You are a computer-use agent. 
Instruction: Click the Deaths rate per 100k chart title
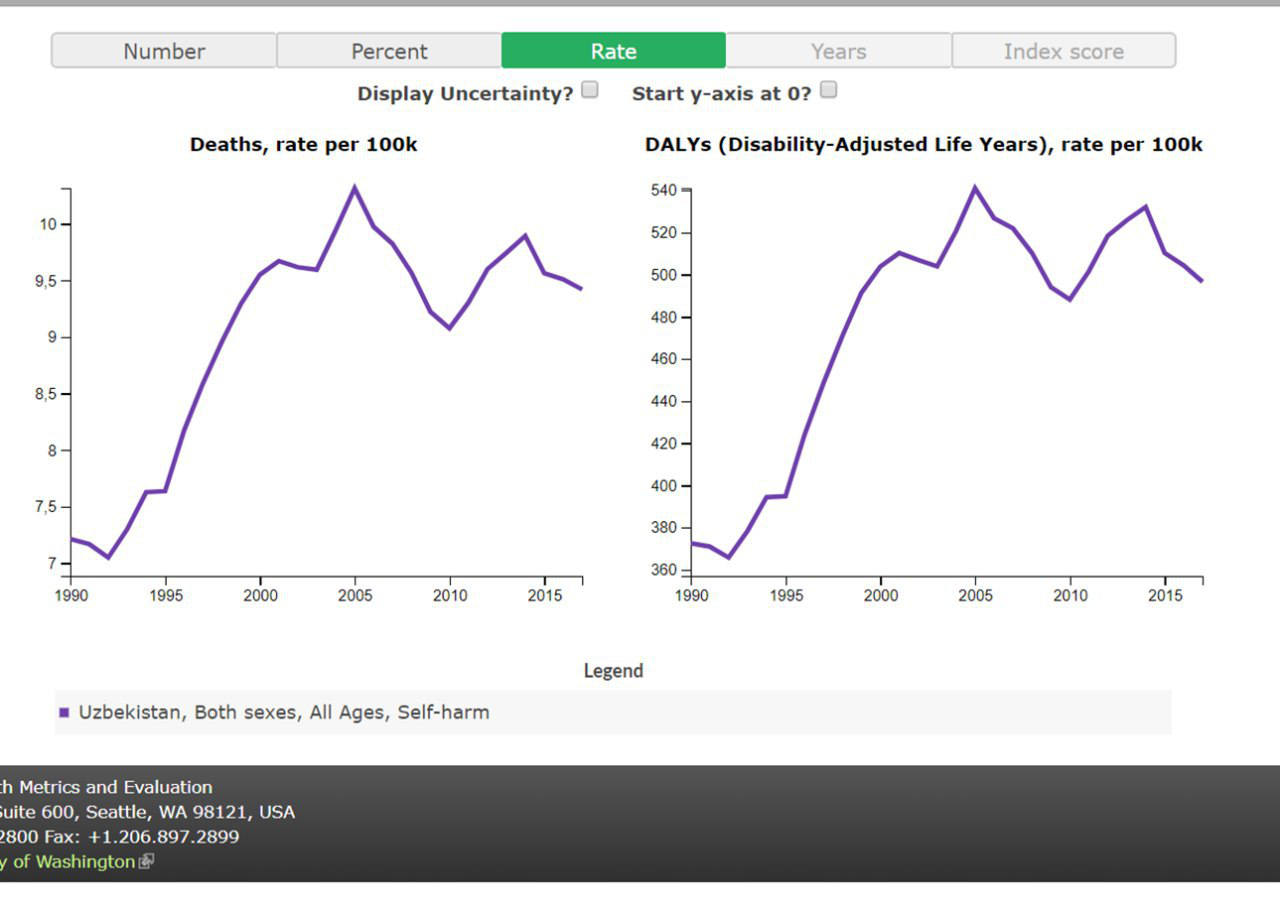pos(303,145)
